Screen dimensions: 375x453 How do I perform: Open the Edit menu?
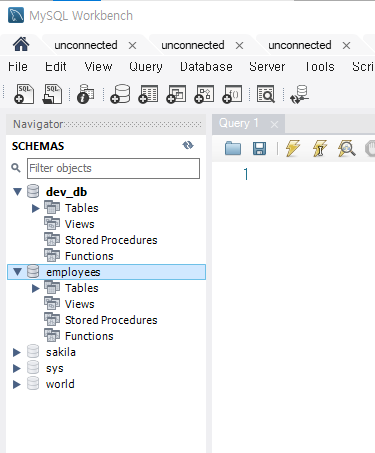coord(56,66)
